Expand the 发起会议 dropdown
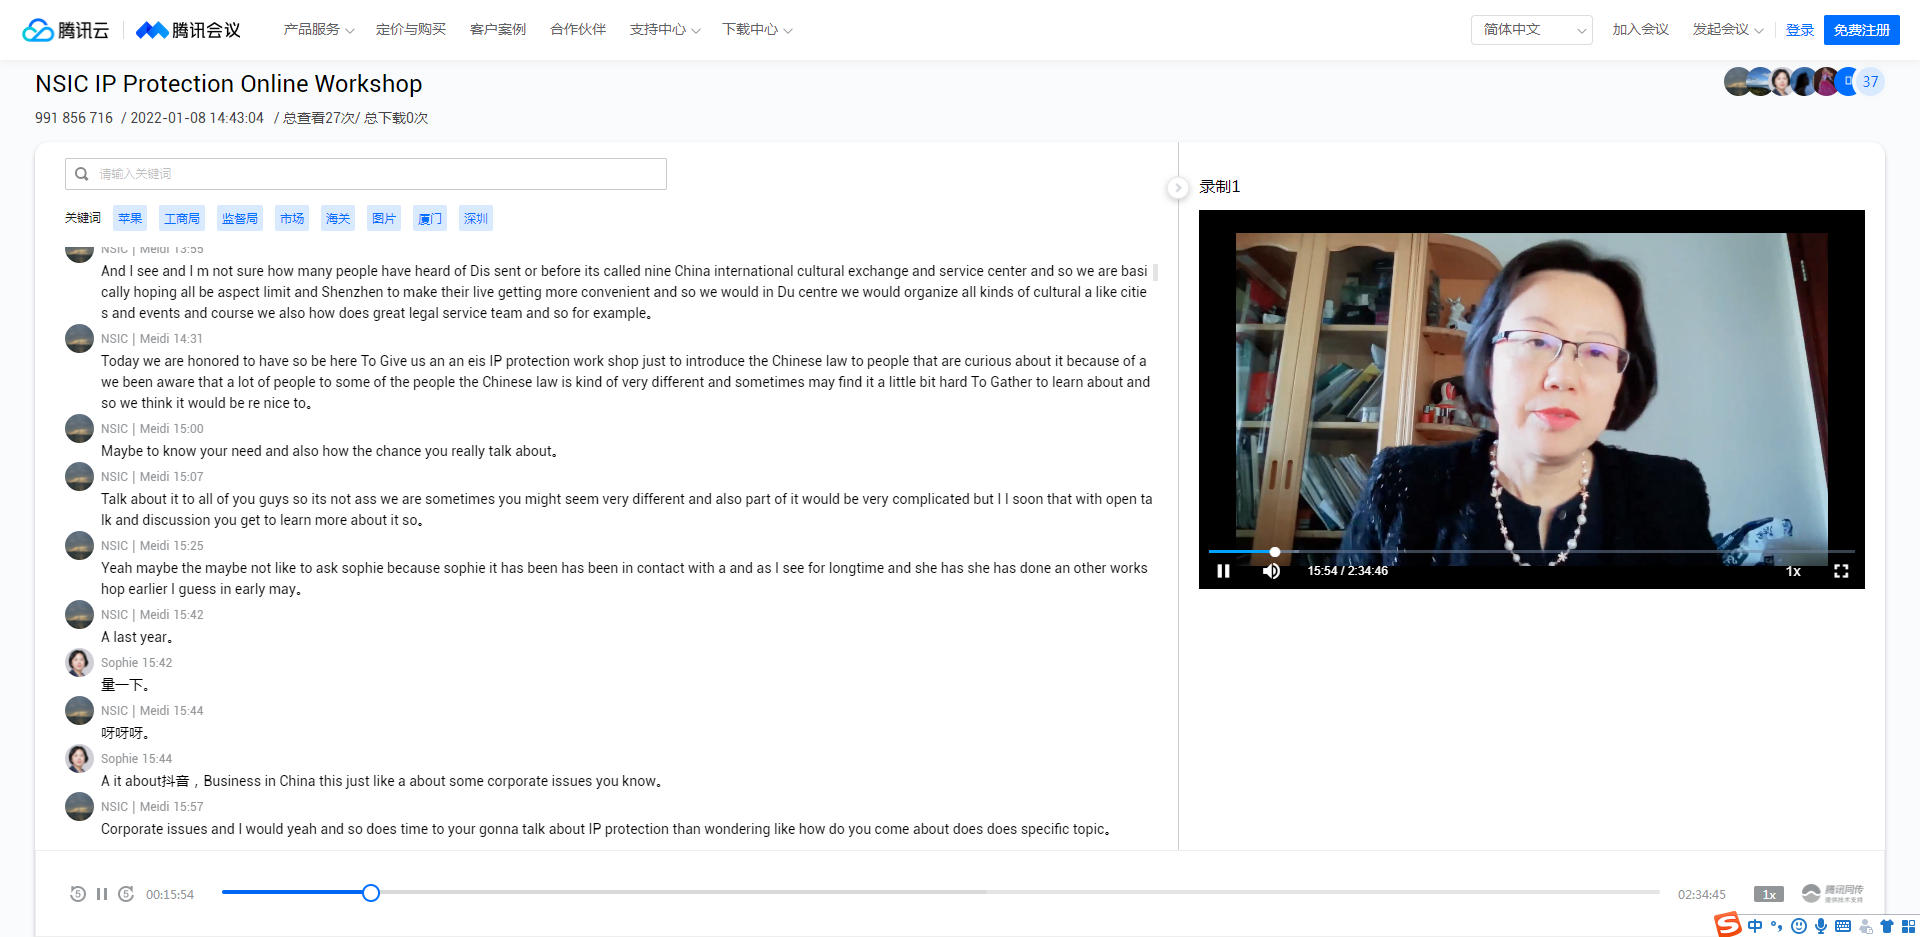The height and width of the screenshot is (937, 1920). [x=1728, y=30]
